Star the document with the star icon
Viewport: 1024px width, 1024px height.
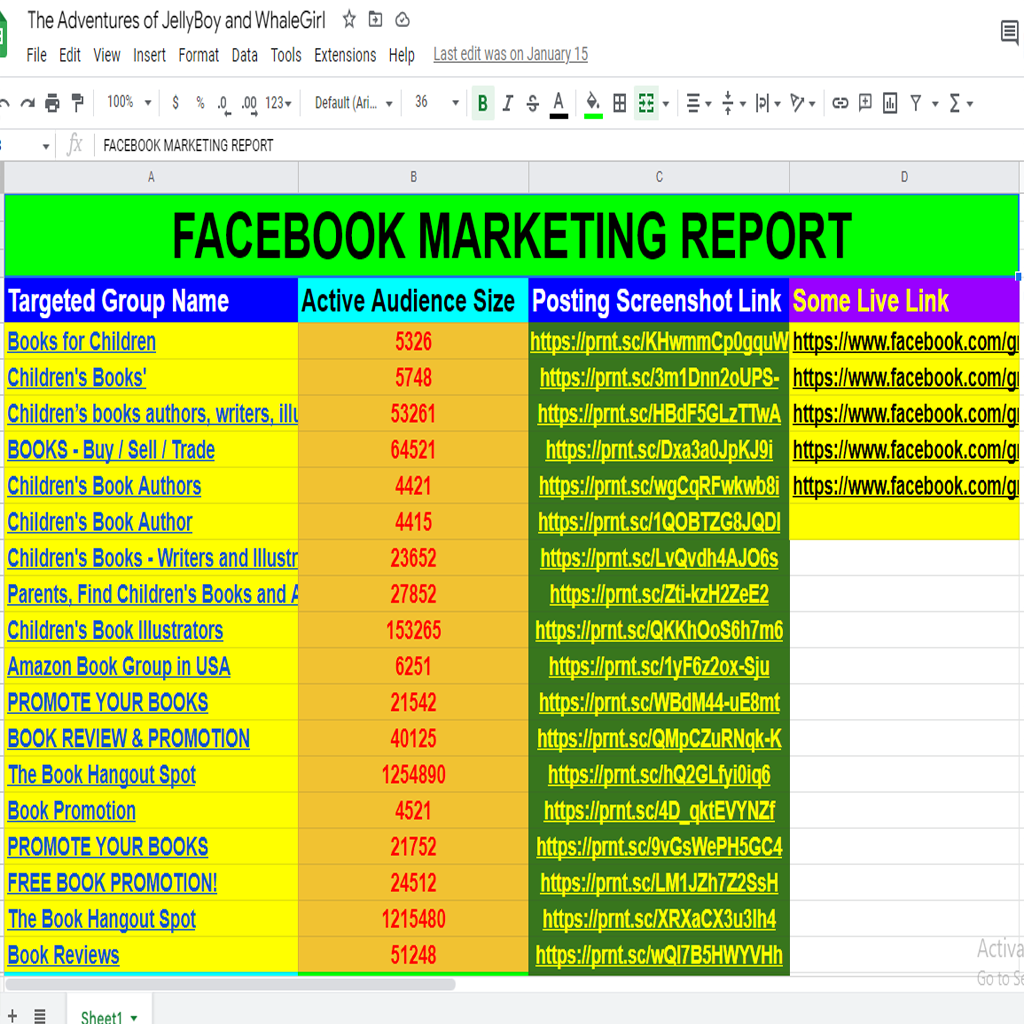(349, 20)
